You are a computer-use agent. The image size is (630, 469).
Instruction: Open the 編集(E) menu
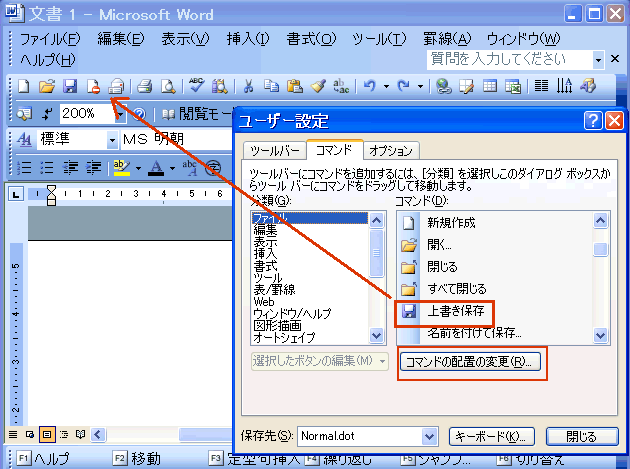(120, 39)
